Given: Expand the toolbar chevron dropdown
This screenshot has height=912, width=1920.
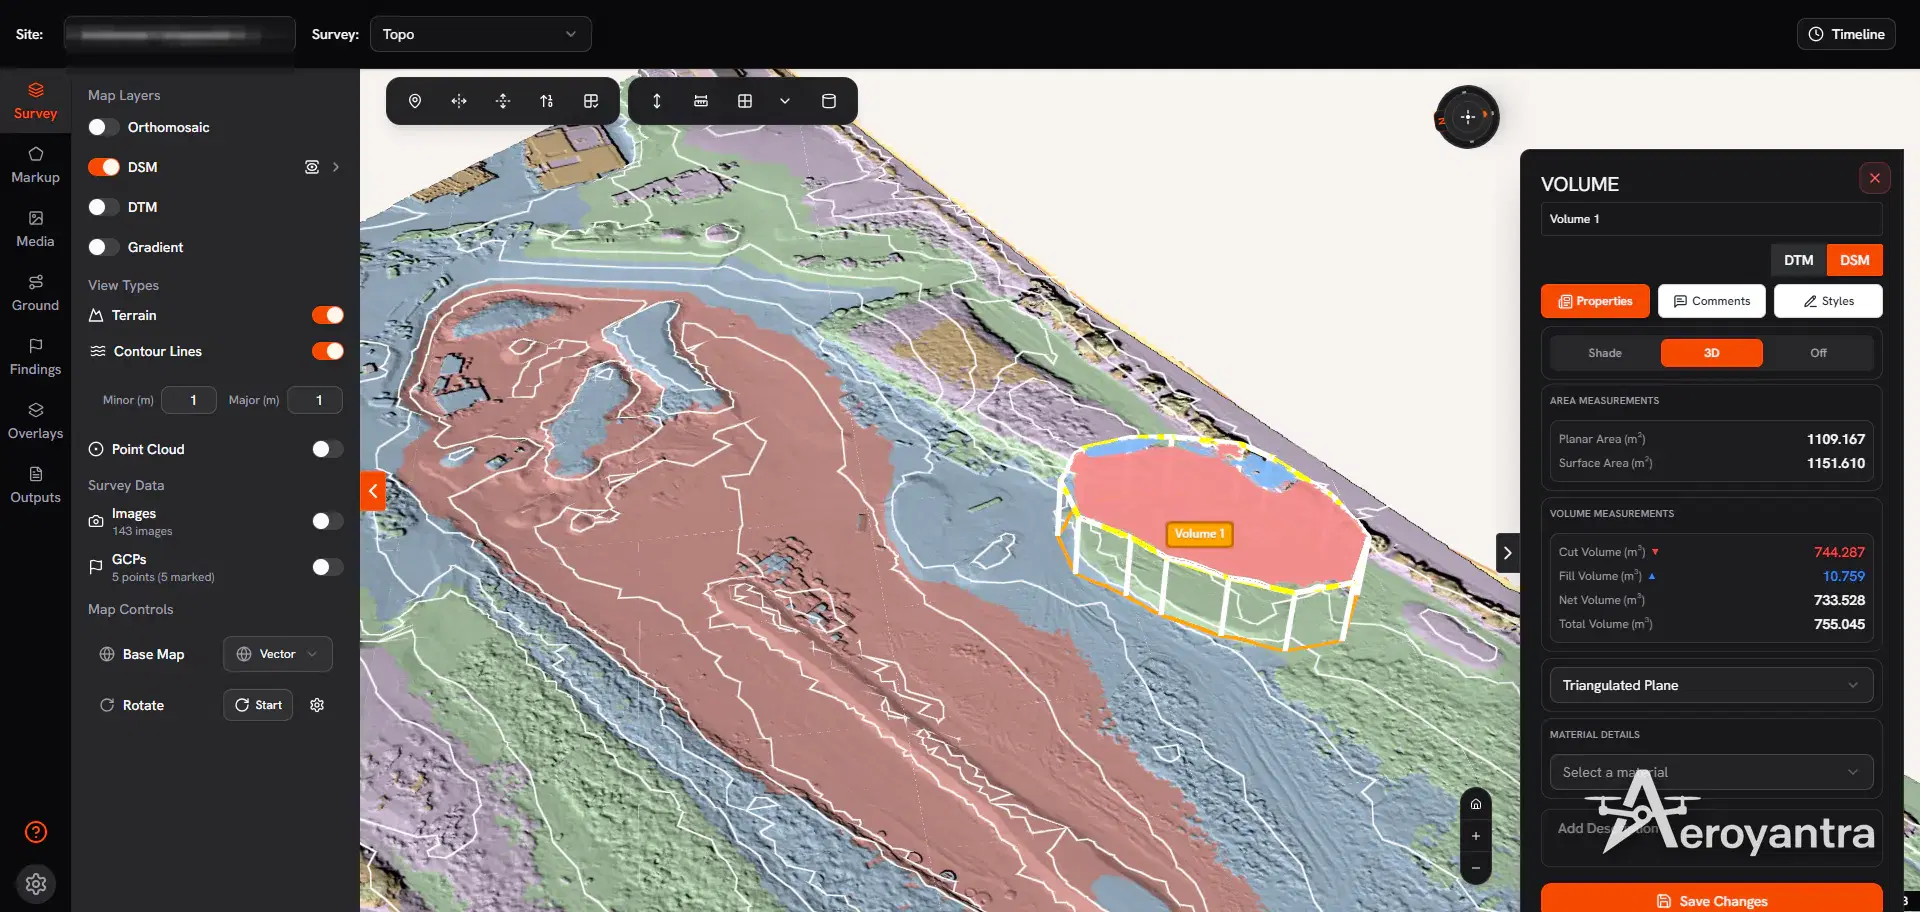Looking at the screenshot, I should [x=785, y=101].
